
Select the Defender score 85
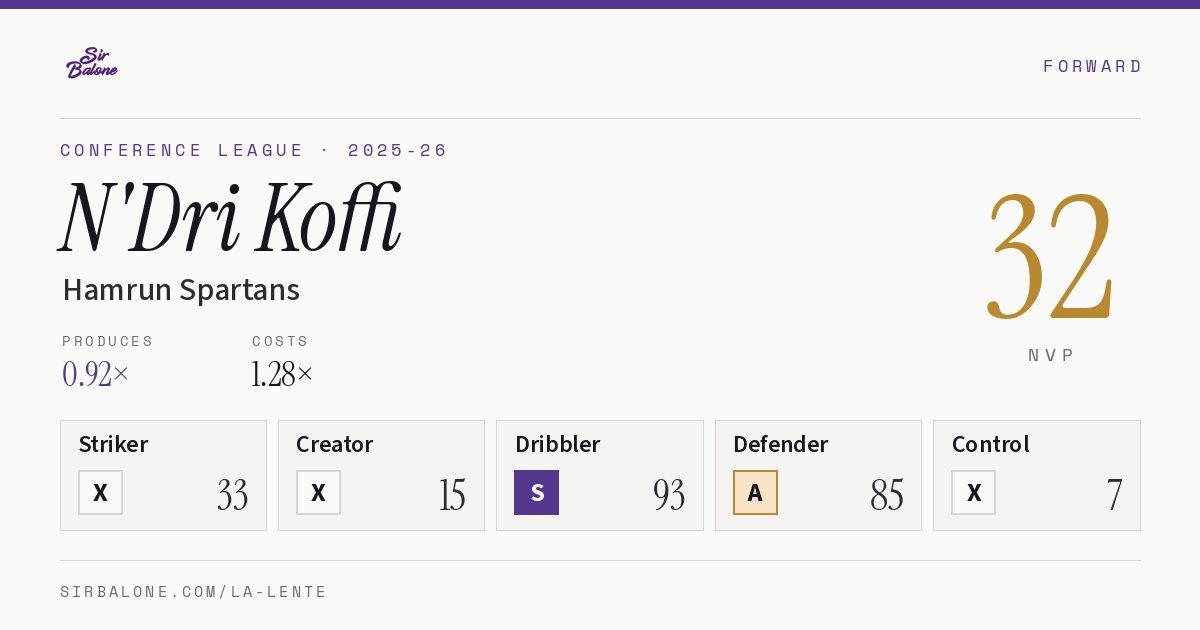click(887, 494)
